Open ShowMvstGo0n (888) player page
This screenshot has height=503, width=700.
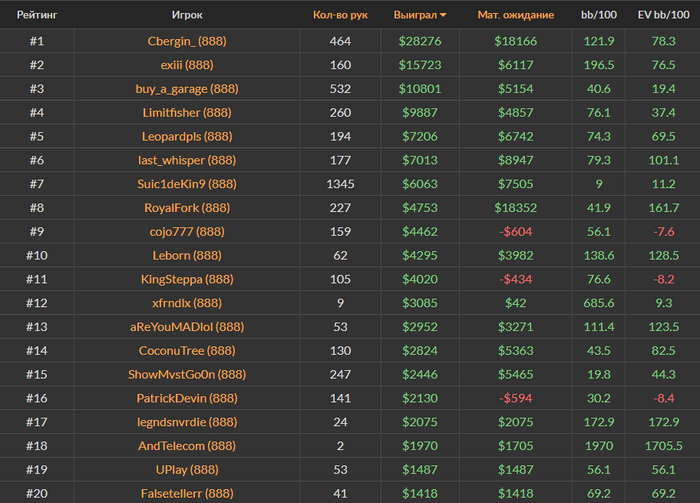point(186,374)
